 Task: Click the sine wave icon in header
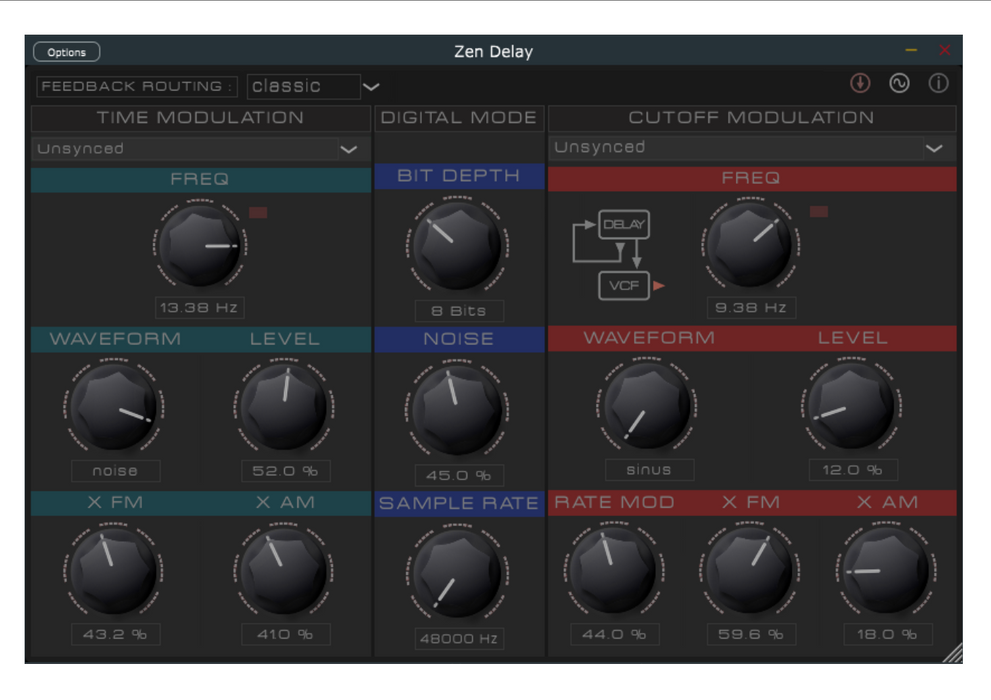tap(899, 84)
